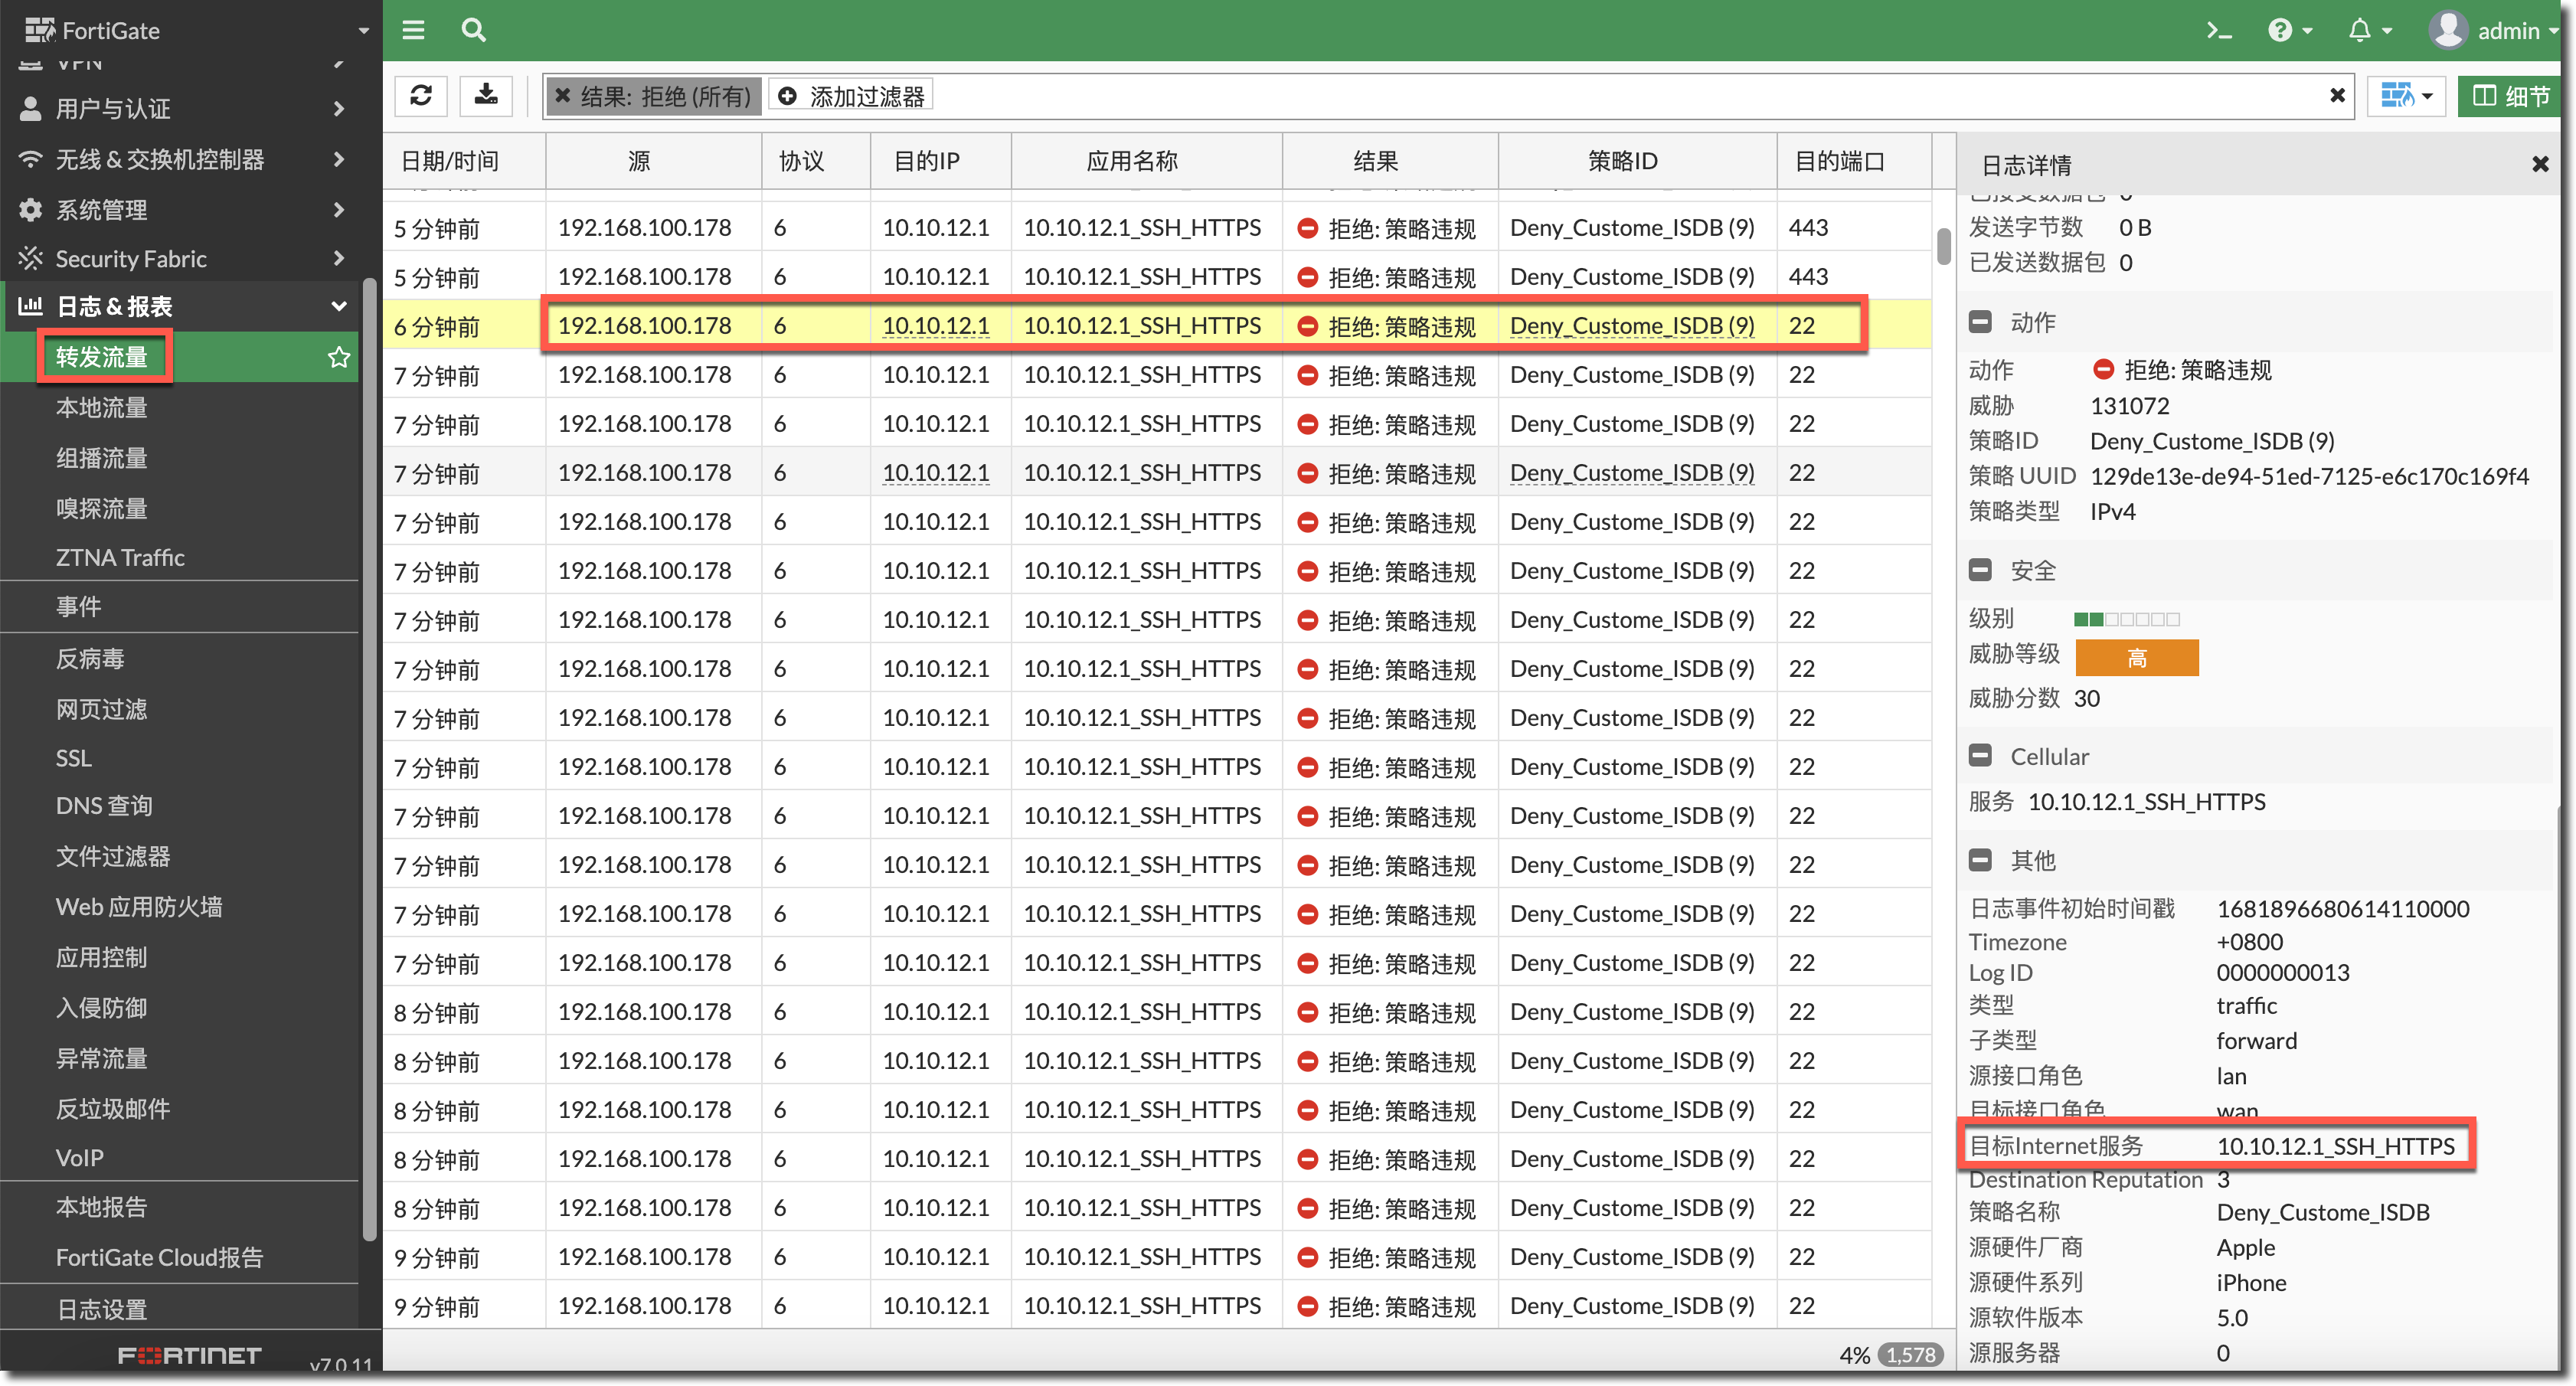Click the download logs icon
Image resolution: width=2576 pixels, height=1386 pixels.
[486, 96]
